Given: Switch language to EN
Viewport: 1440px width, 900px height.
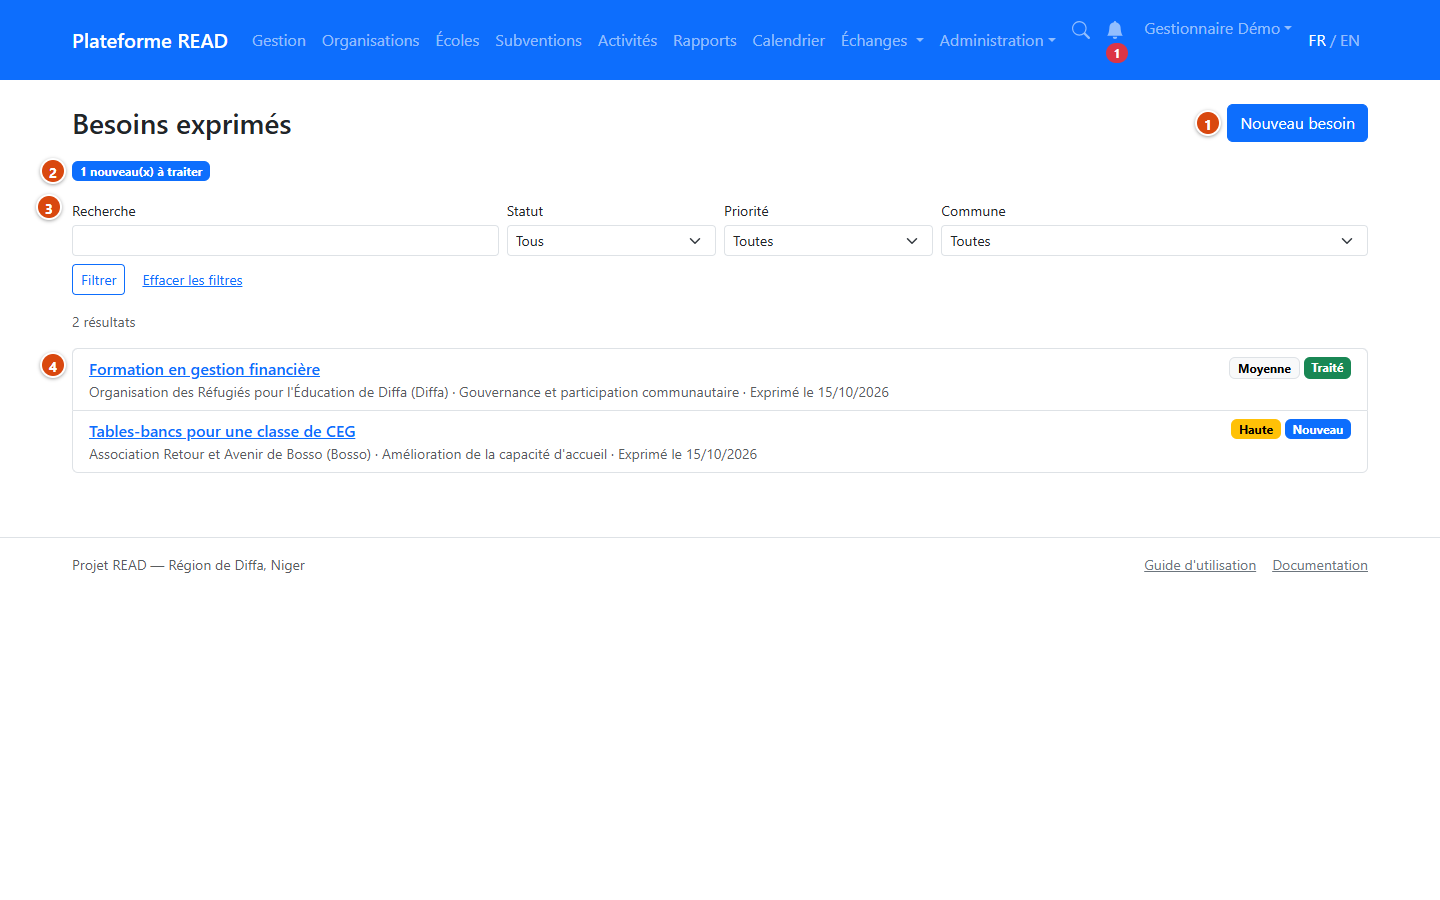Looking at the screenshot, I should tap(1350, 41).
